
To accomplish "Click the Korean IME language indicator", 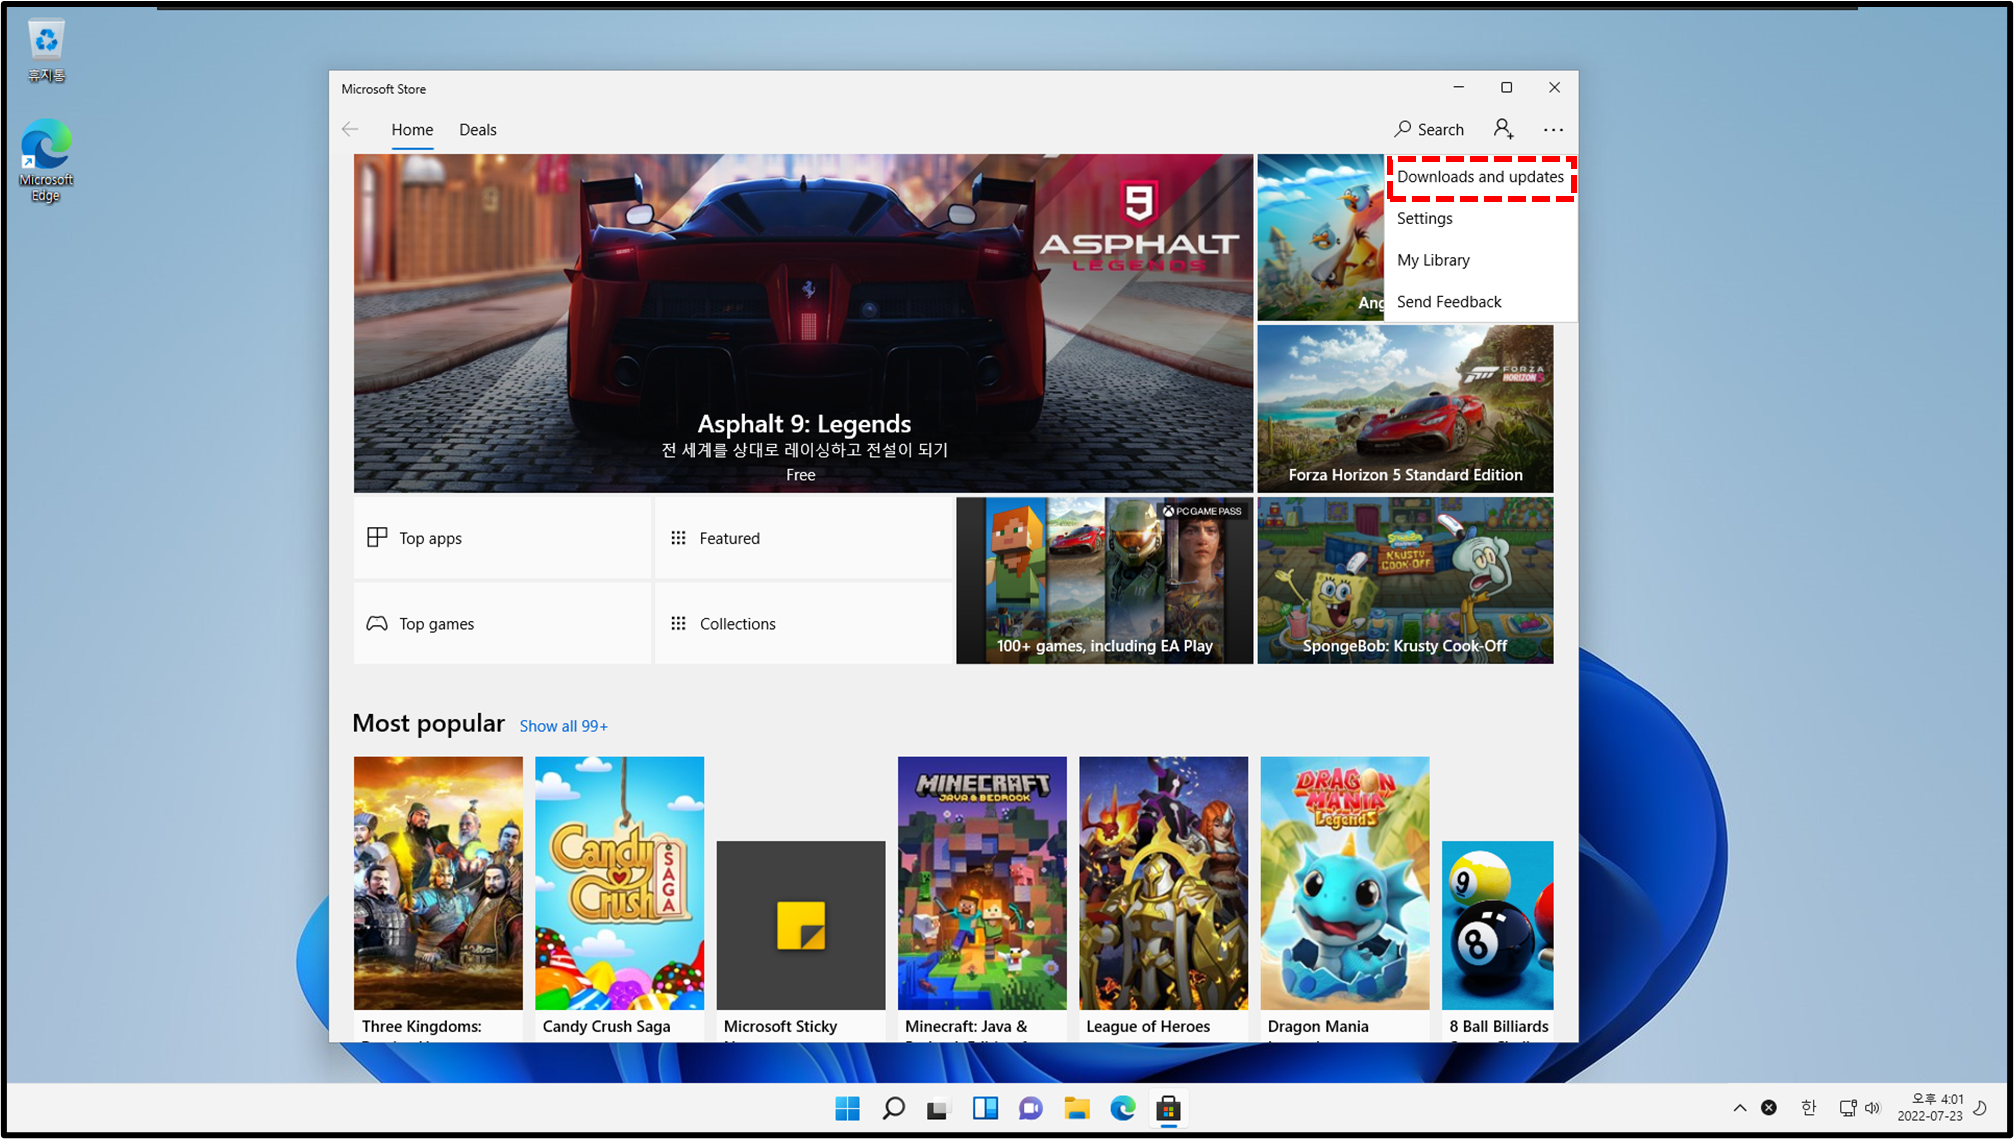I will [x=1808, y=1108].
